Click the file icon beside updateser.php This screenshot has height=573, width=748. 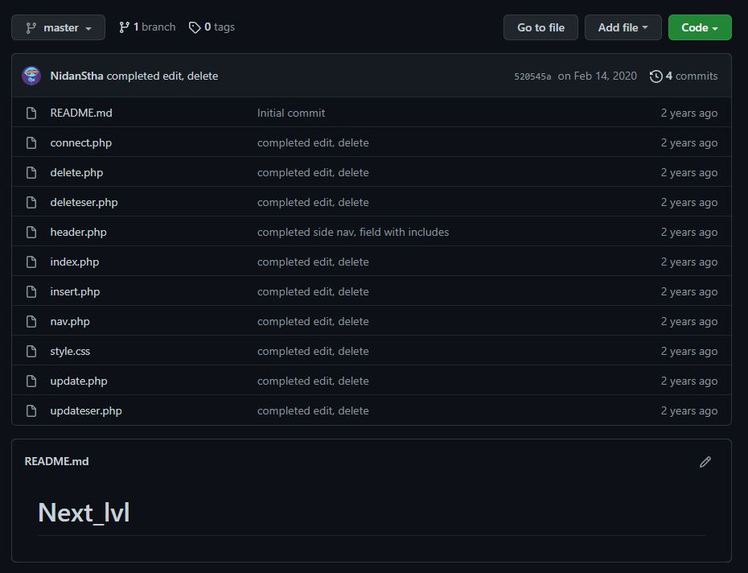(31, 411)
